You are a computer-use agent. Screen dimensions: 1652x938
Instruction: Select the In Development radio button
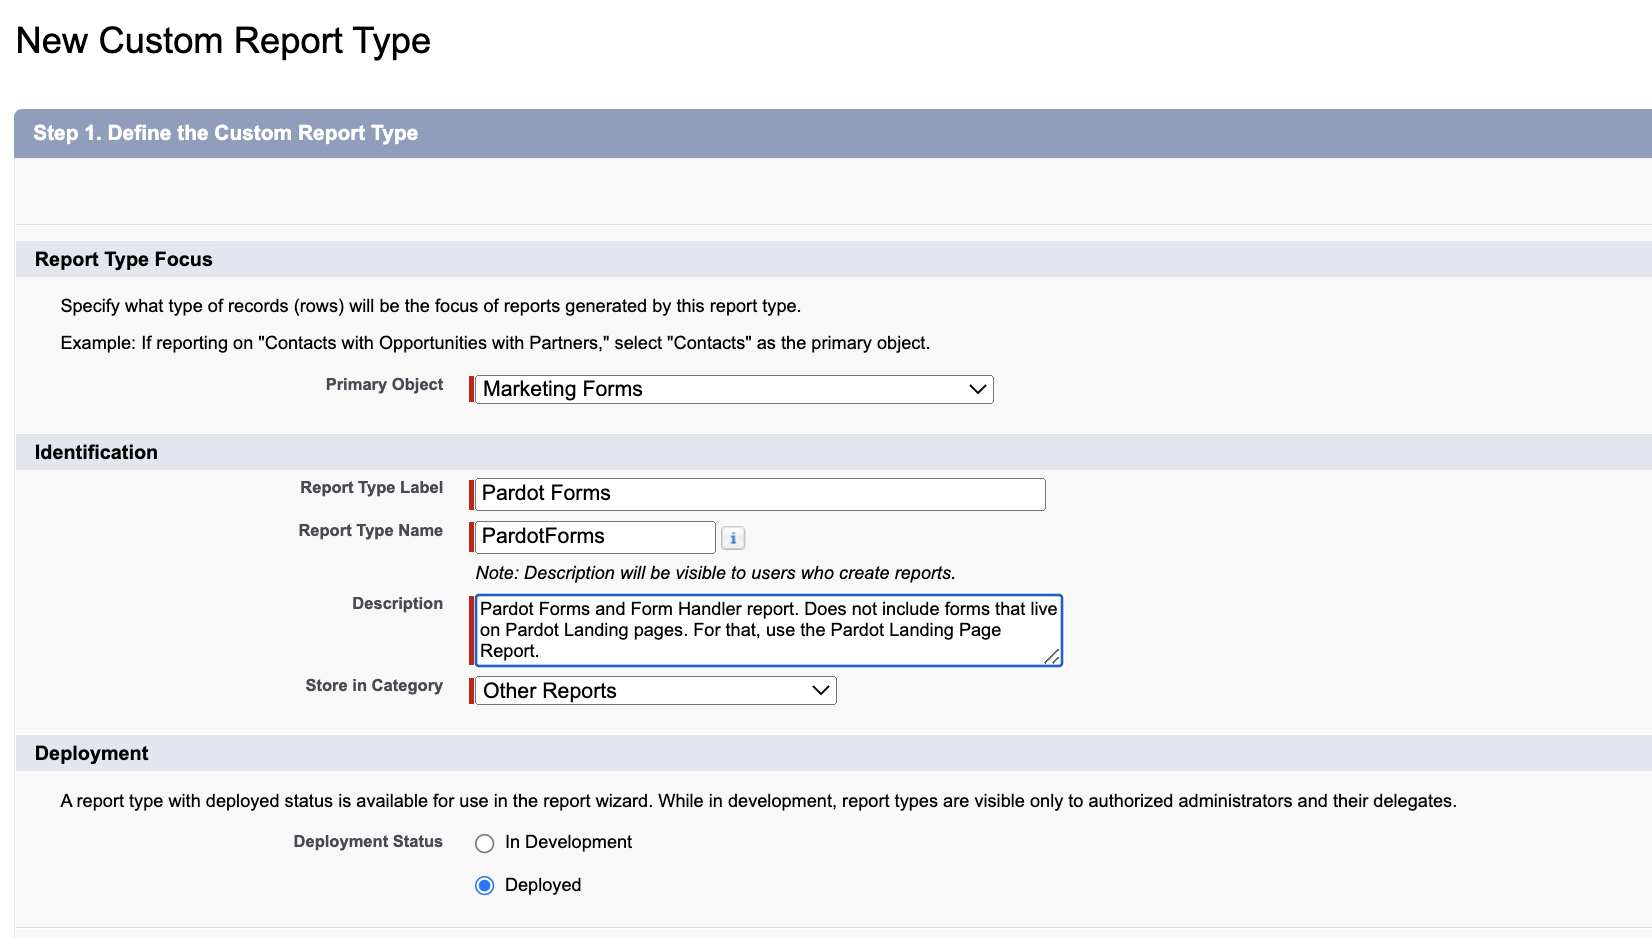[x=484, y=843]
